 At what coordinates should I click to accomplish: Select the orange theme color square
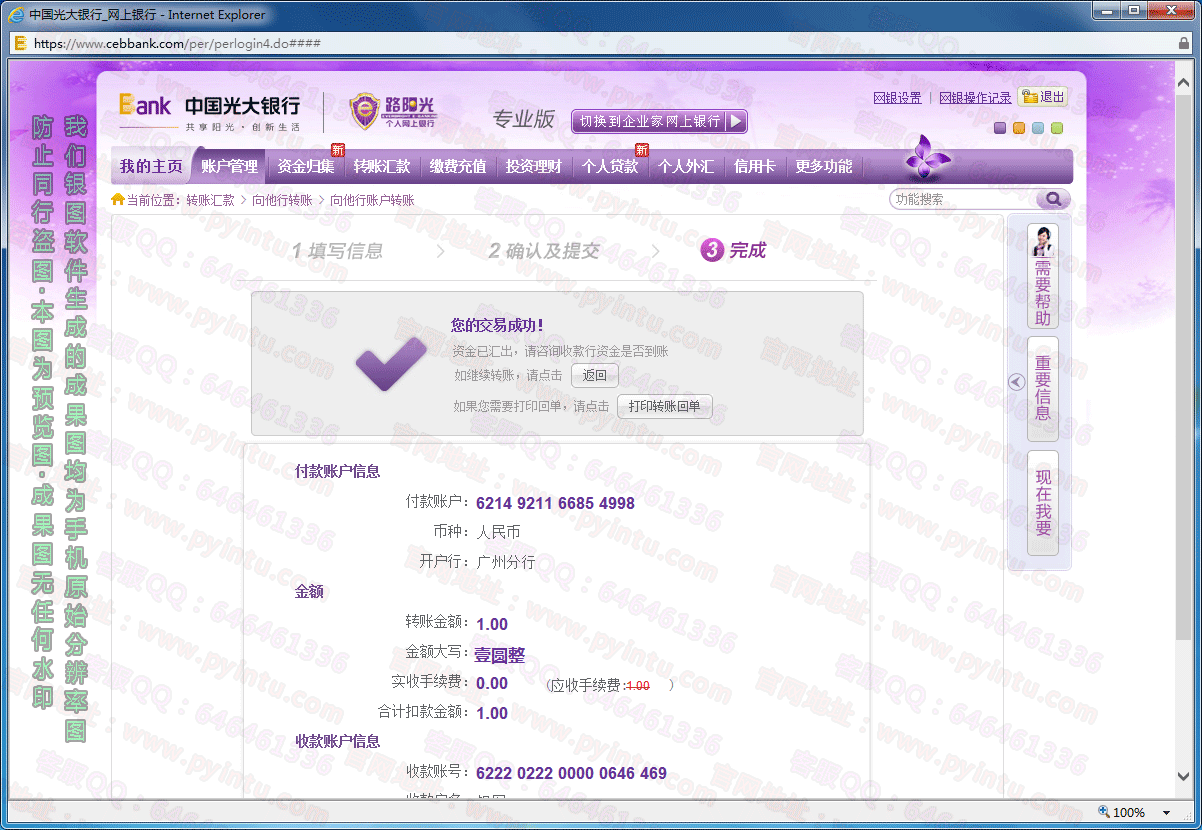(x=1019, y=128)
